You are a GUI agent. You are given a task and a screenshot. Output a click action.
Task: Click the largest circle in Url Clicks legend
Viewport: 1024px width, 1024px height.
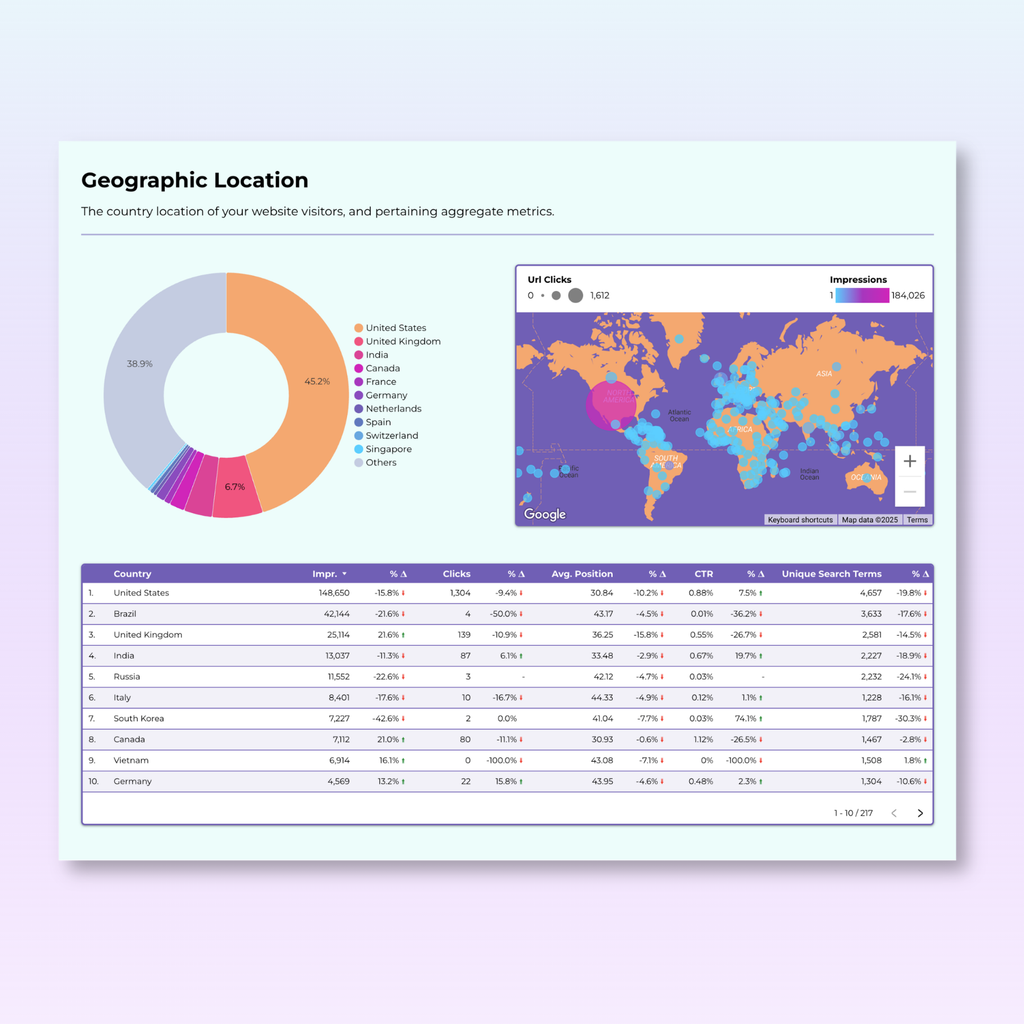tap(576, 295)
